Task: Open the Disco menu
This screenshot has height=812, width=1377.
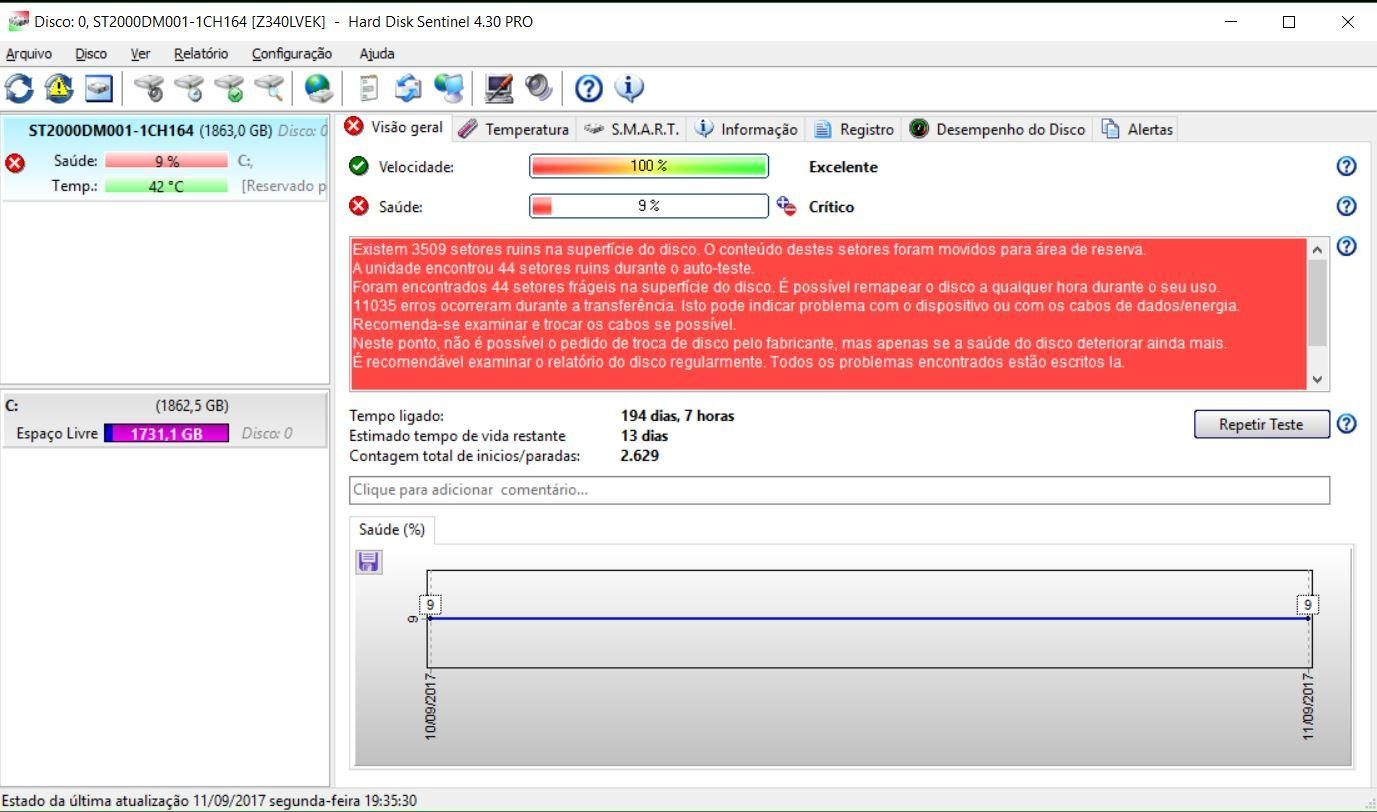Action: click(91, 54)
